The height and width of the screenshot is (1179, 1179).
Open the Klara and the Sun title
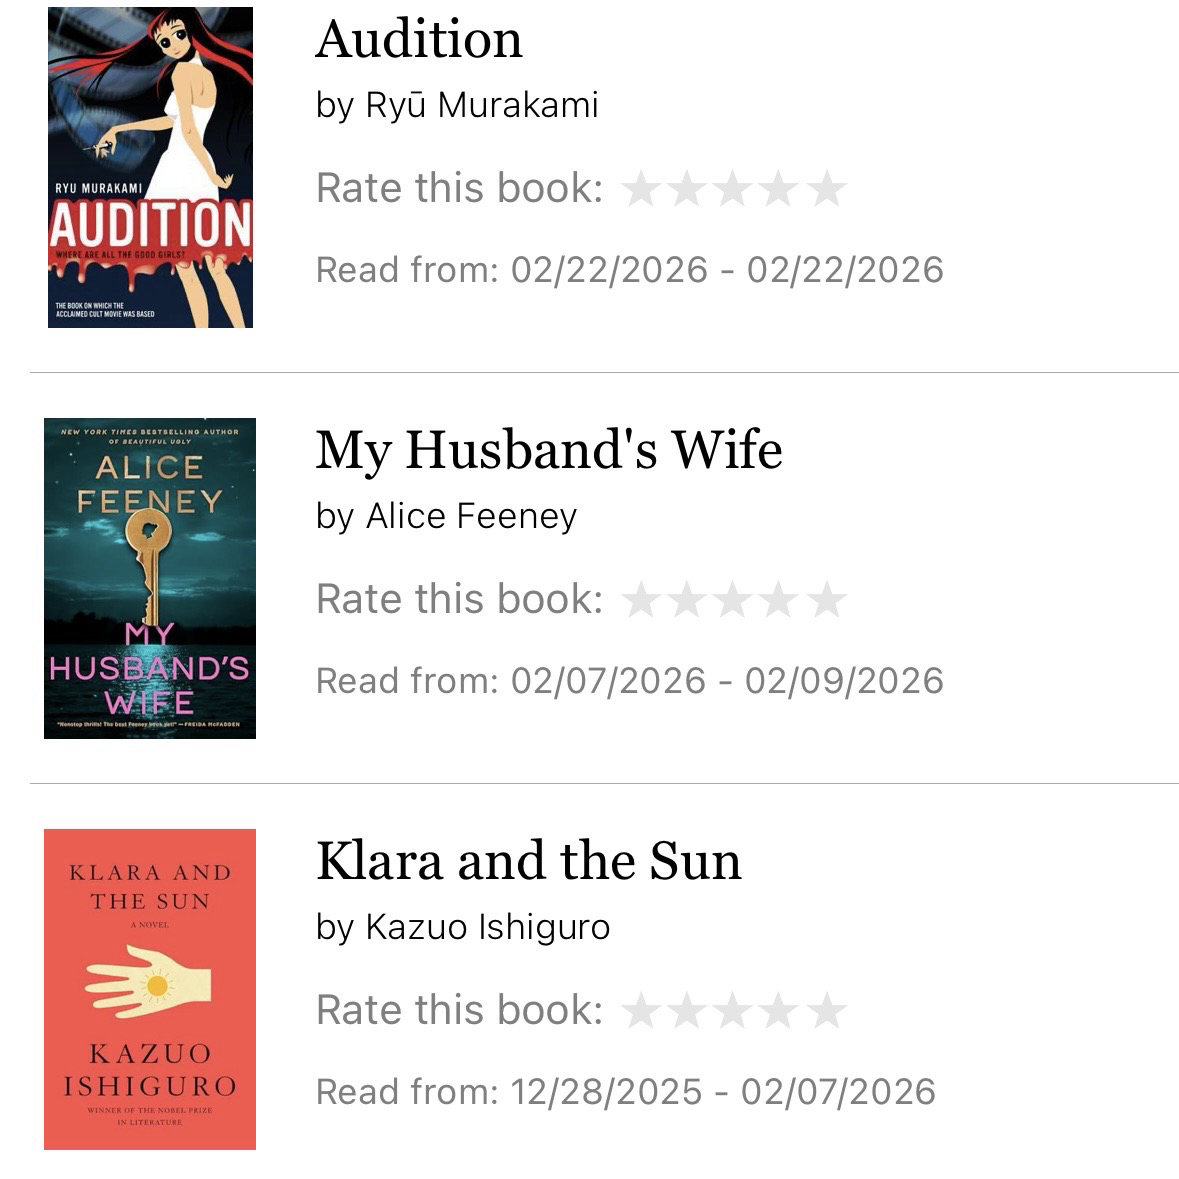pos(529,861)
